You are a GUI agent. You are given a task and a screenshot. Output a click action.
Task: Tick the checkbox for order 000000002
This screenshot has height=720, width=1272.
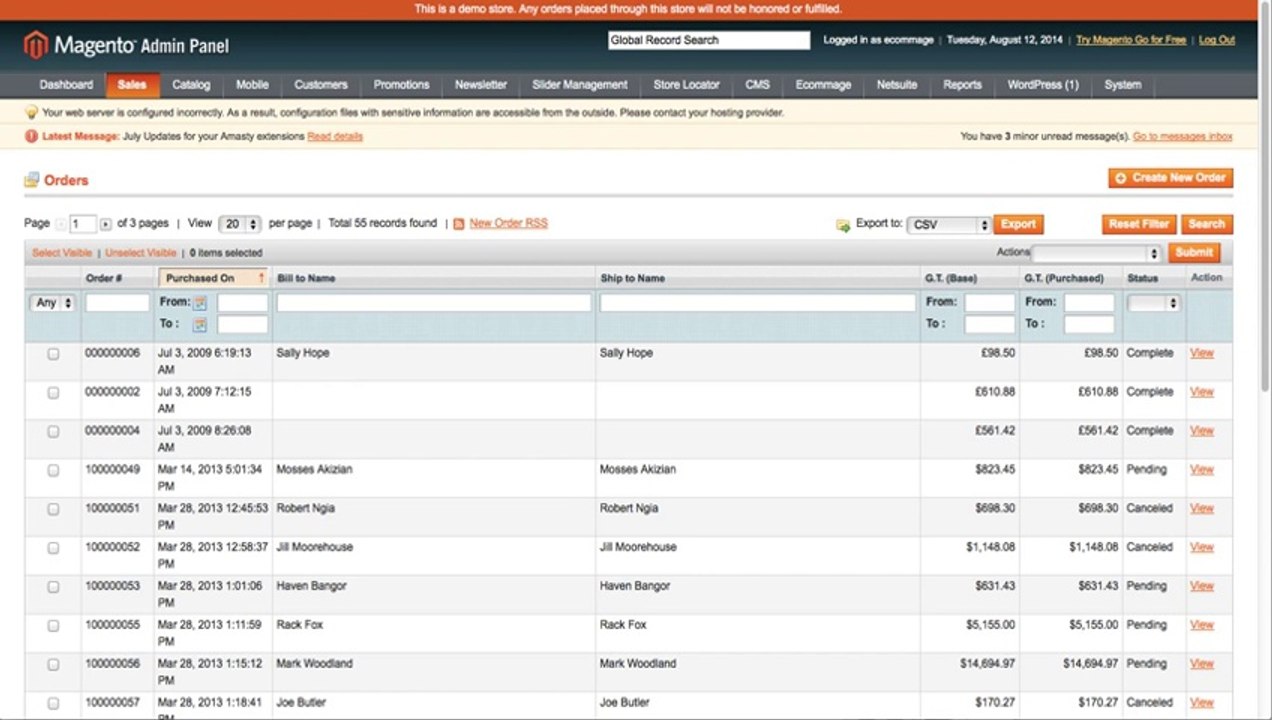click(x=54, y=393)
